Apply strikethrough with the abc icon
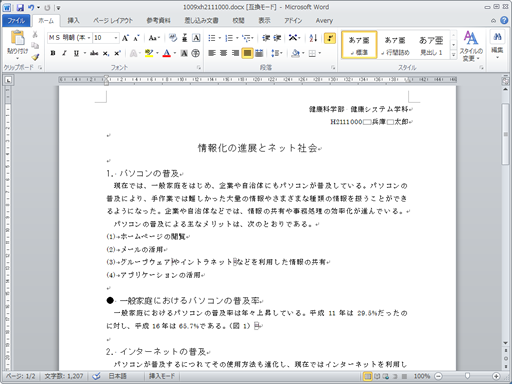The width and height of the screenshot is (512, 384). pyautogui.click(x=94, y=53)
